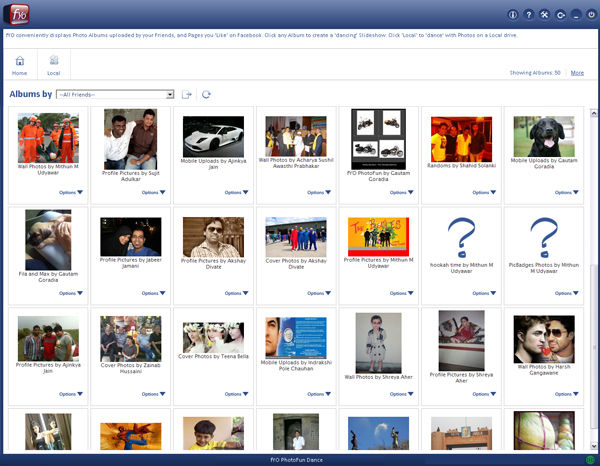Expand Options for Randoms by Shahid Solanki
This screenshot has height=466, width=600.
(484, 192)
